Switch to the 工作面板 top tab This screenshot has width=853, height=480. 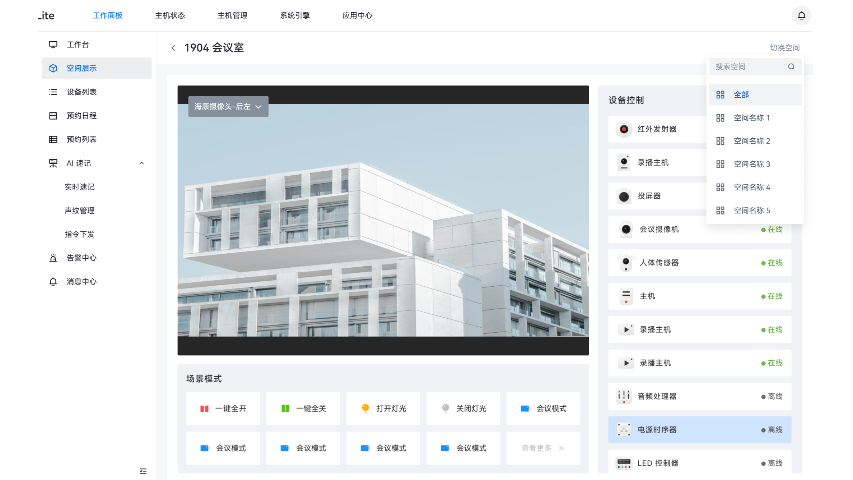[108, 15]
